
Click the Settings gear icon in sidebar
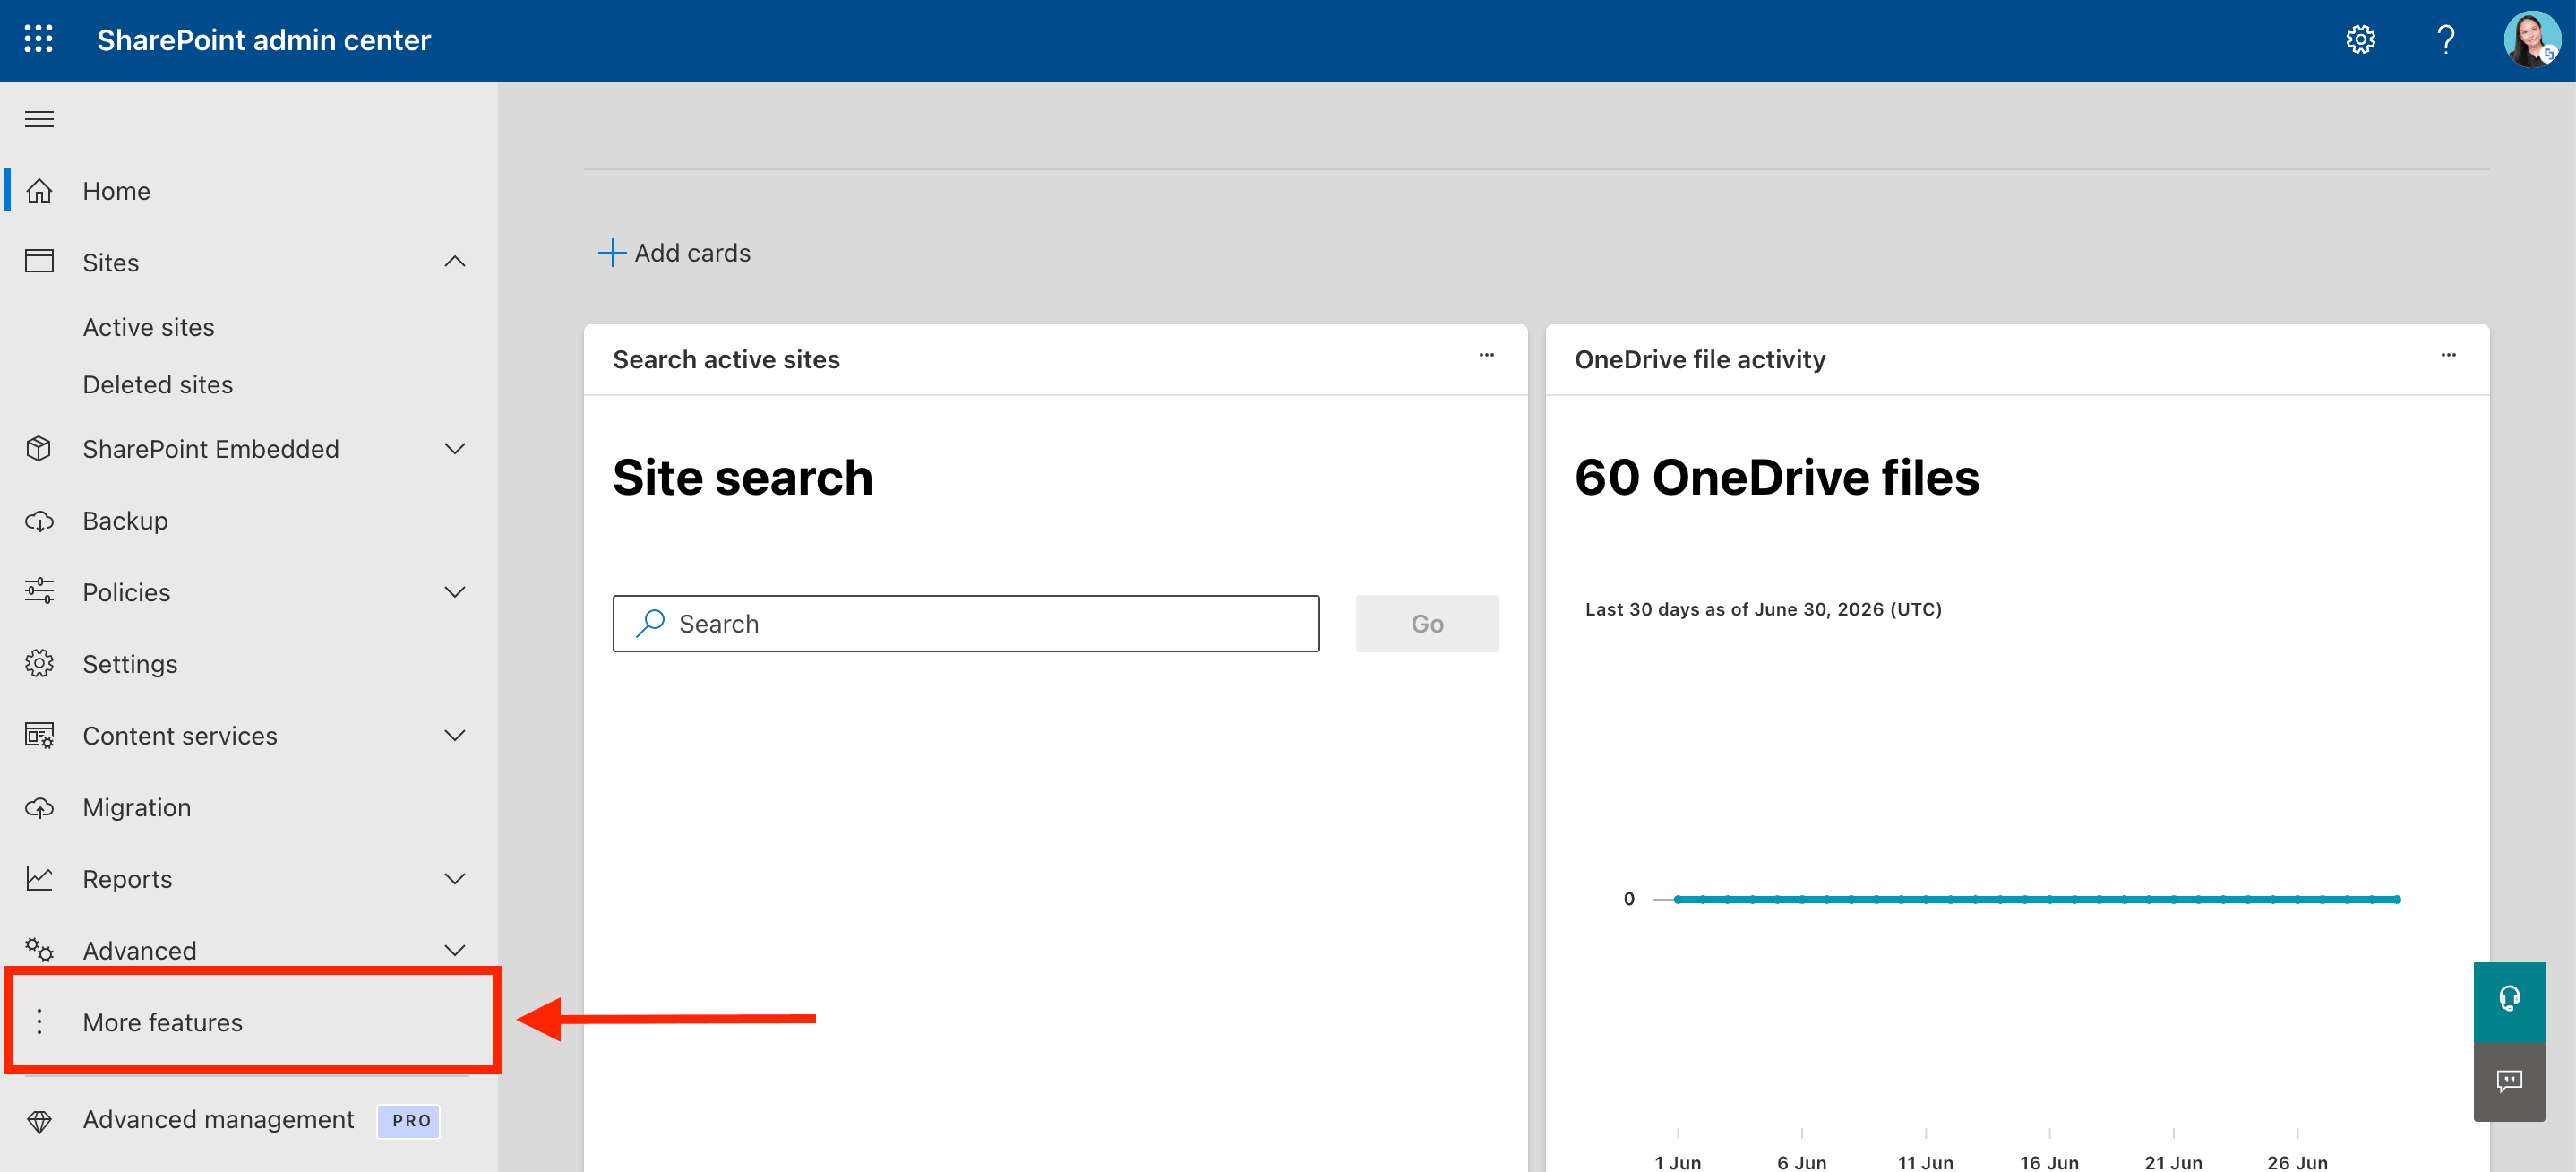pos(39,663)
